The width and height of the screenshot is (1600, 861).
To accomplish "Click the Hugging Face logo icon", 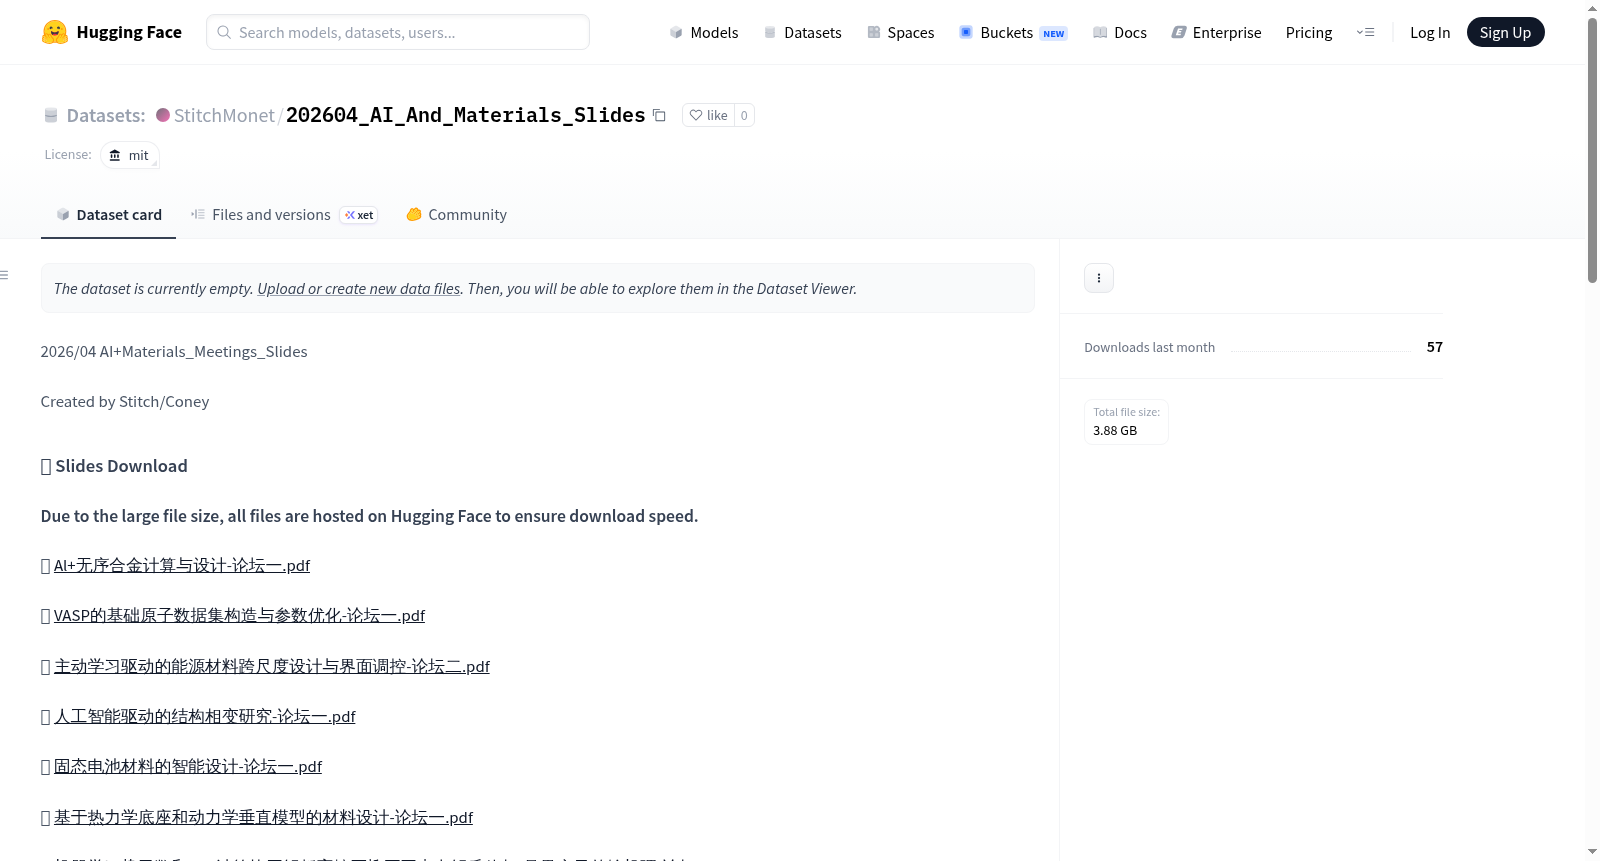I will click(x=54, y=32).
